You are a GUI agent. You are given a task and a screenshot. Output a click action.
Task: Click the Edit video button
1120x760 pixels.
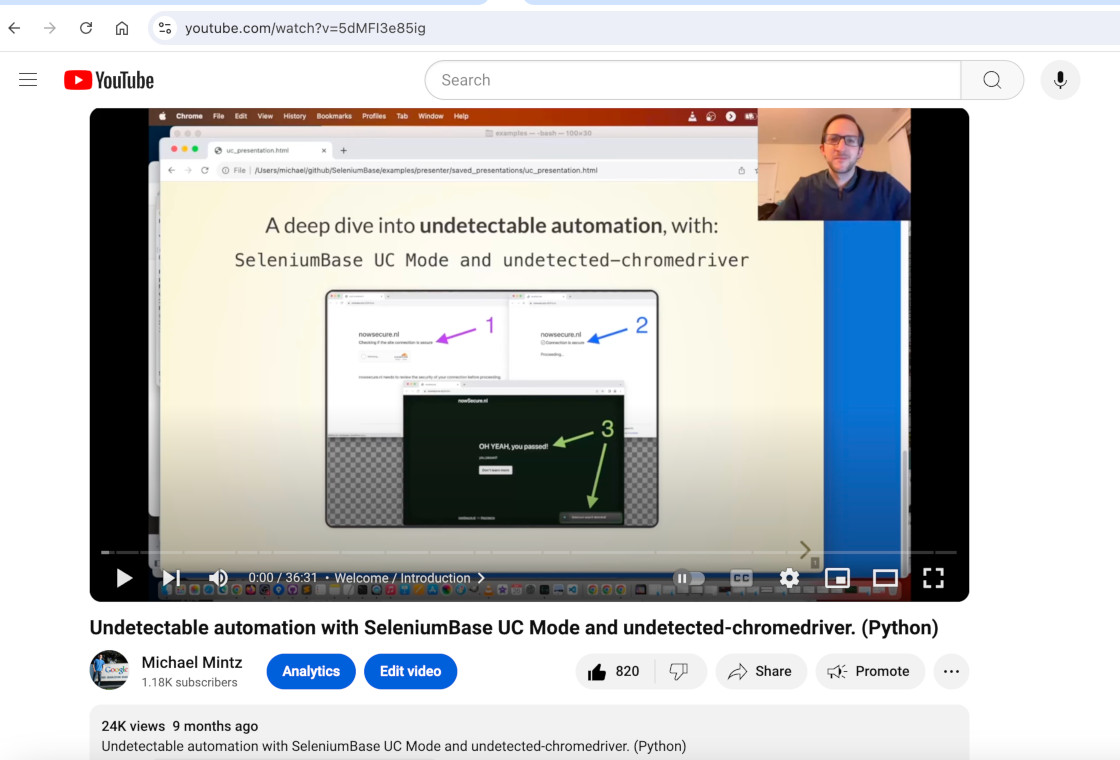411,671
